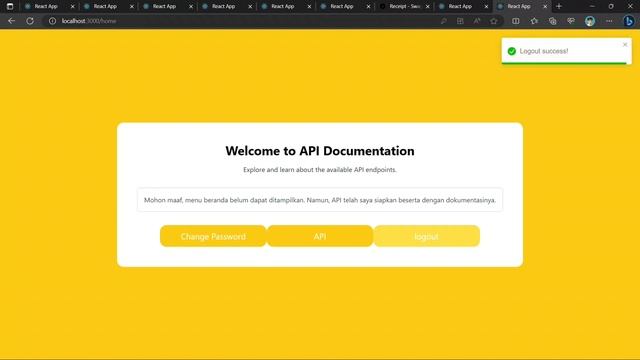The width and height of the screenshot is (640, 360).
Task: Close the Receipt browser tab
Action: tap(427, 7)
